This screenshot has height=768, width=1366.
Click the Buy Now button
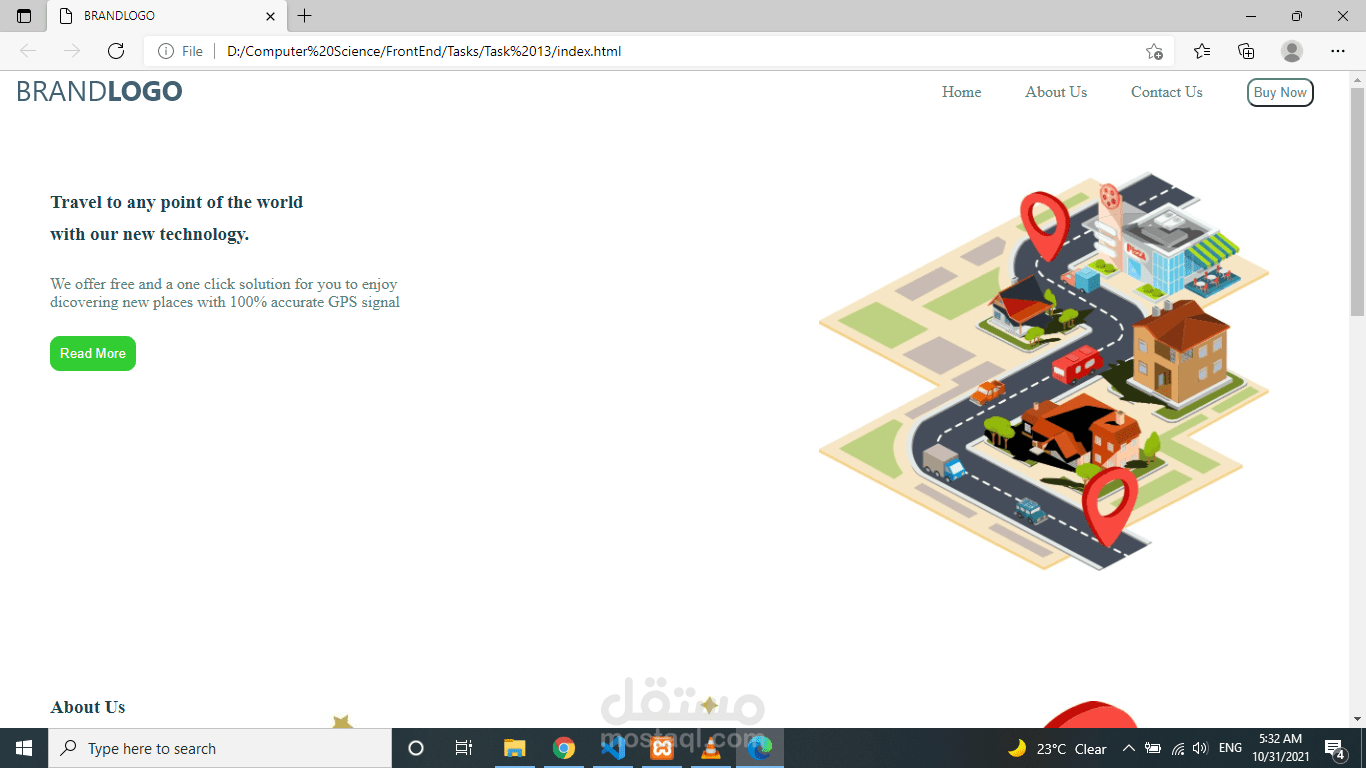1280,93
